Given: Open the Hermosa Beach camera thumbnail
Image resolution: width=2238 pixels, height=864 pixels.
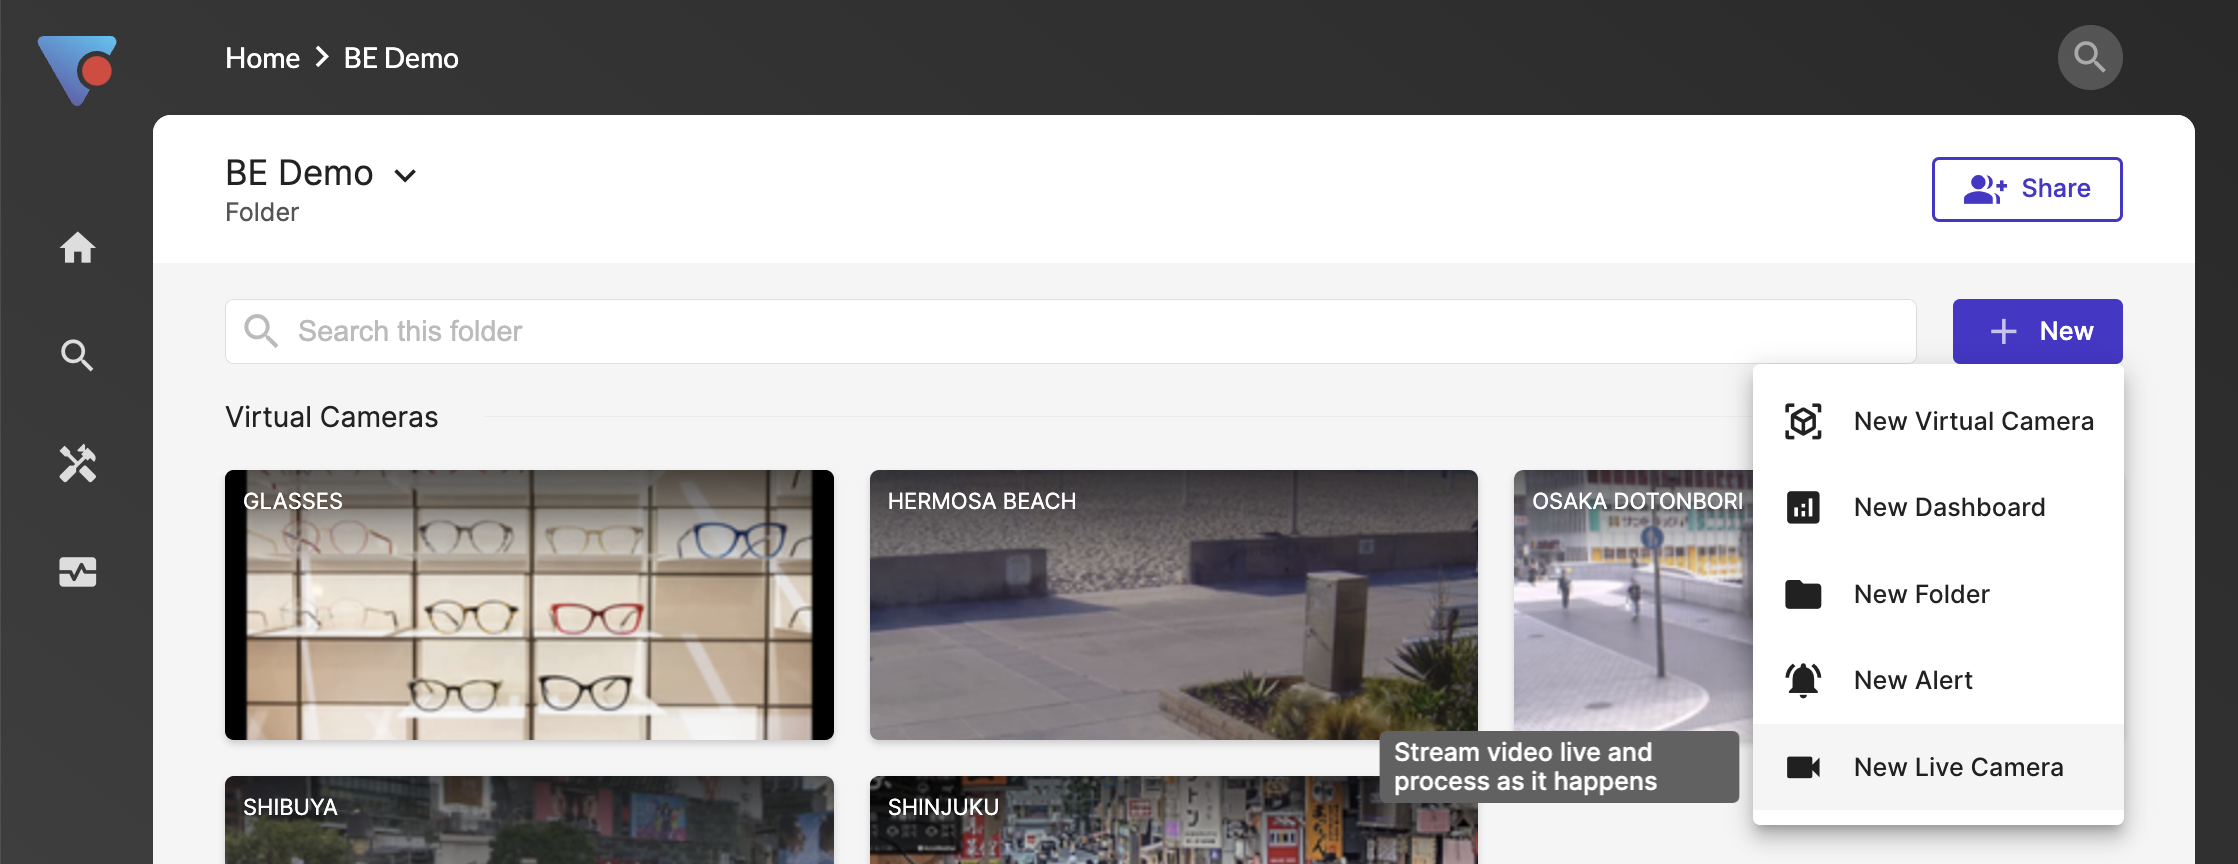Looking at the screenshot, I should (x=1173, y=605).
